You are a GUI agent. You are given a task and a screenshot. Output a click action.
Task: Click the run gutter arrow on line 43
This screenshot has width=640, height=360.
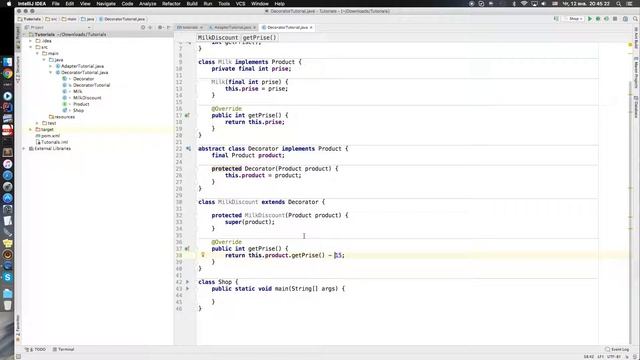(x=187, y=289)
